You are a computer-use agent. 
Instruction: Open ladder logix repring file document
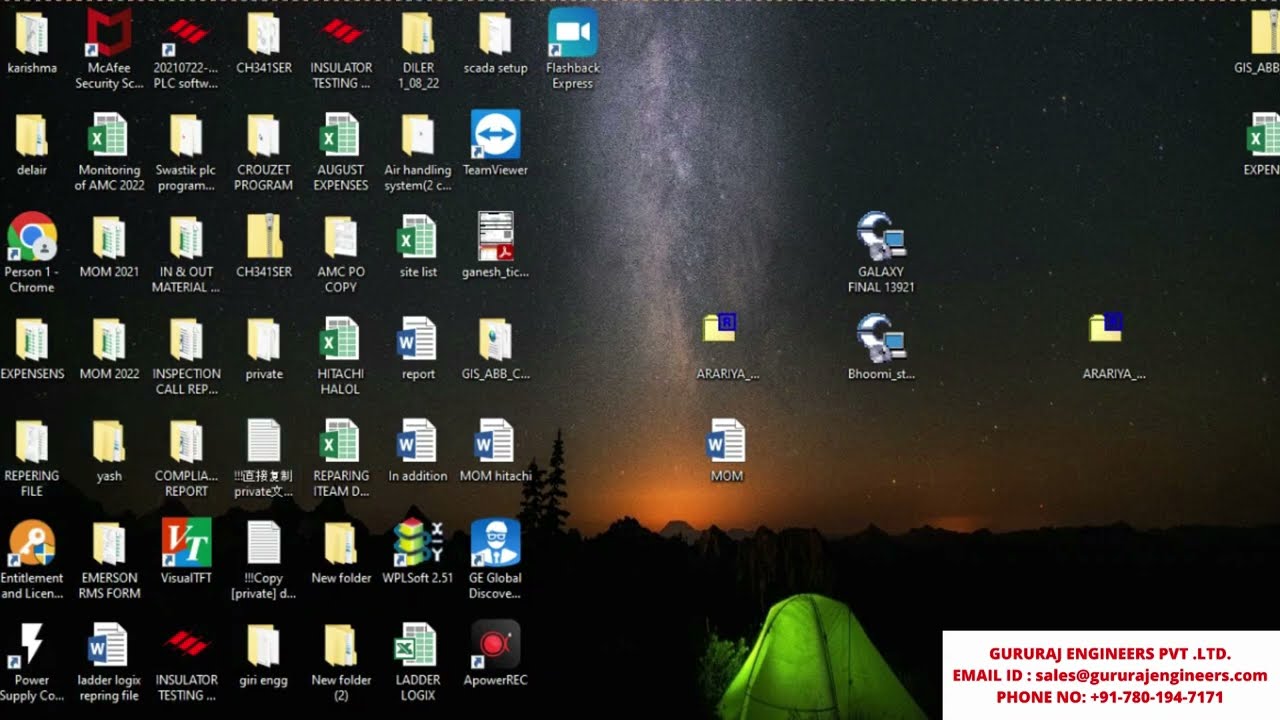[109, 661]
